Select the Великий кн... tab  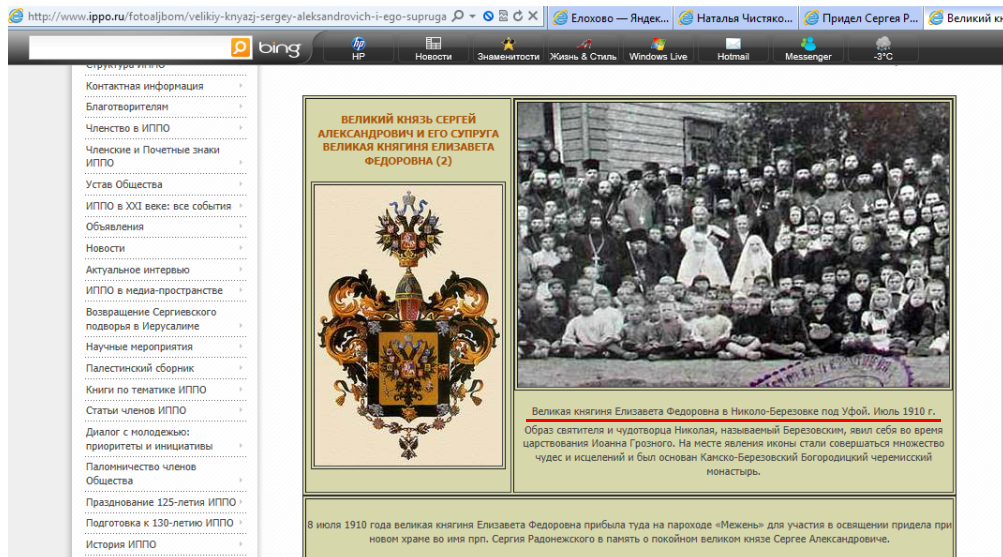click(965, 17)
